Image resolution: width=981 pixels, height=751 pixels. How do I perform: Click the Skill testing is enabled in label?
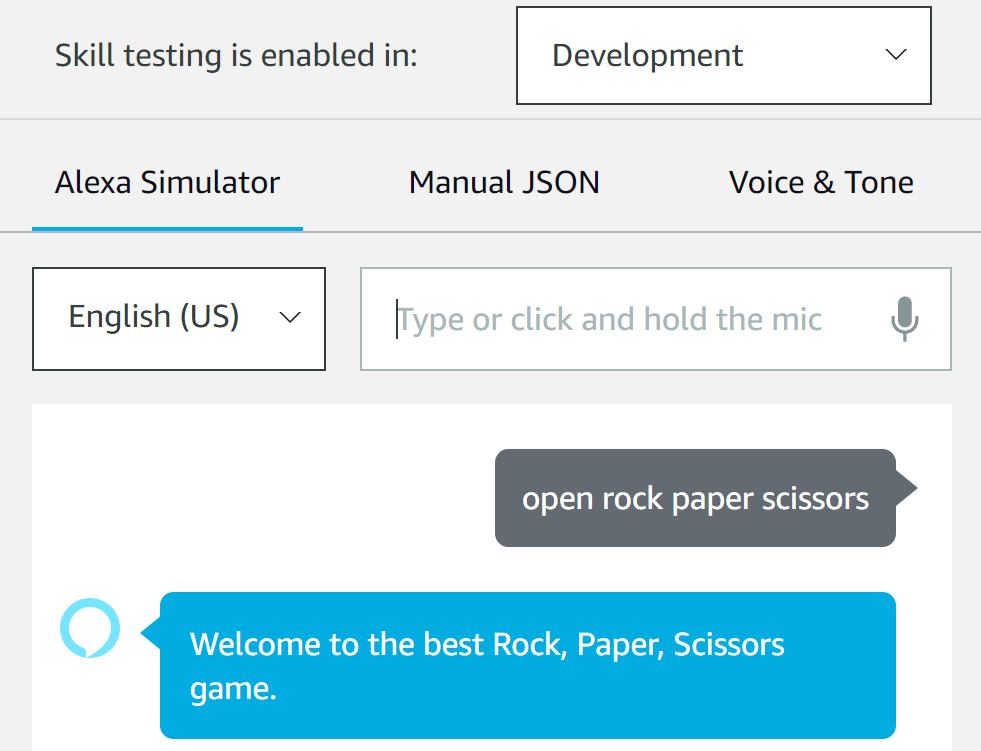pyautogui.click(x=236, y=55)
